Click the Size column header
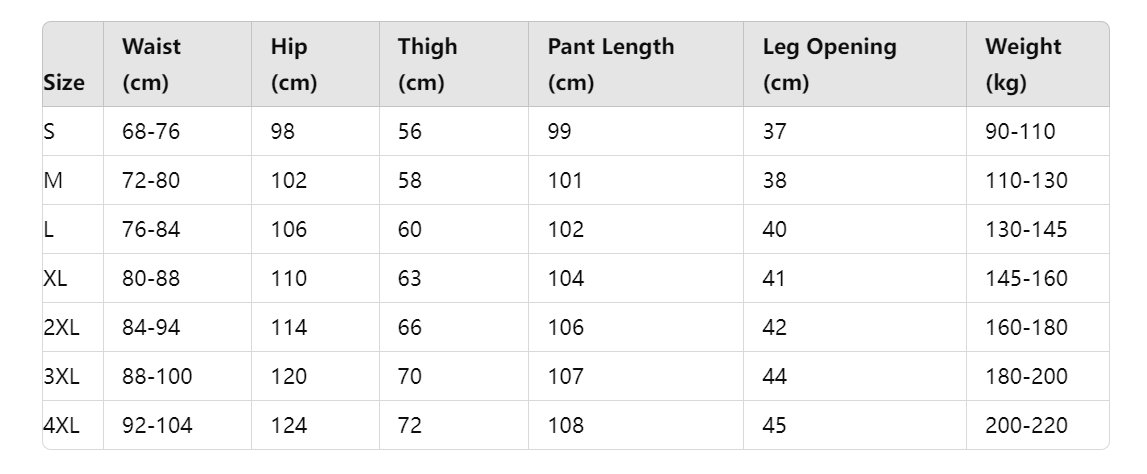 point(64,82)
